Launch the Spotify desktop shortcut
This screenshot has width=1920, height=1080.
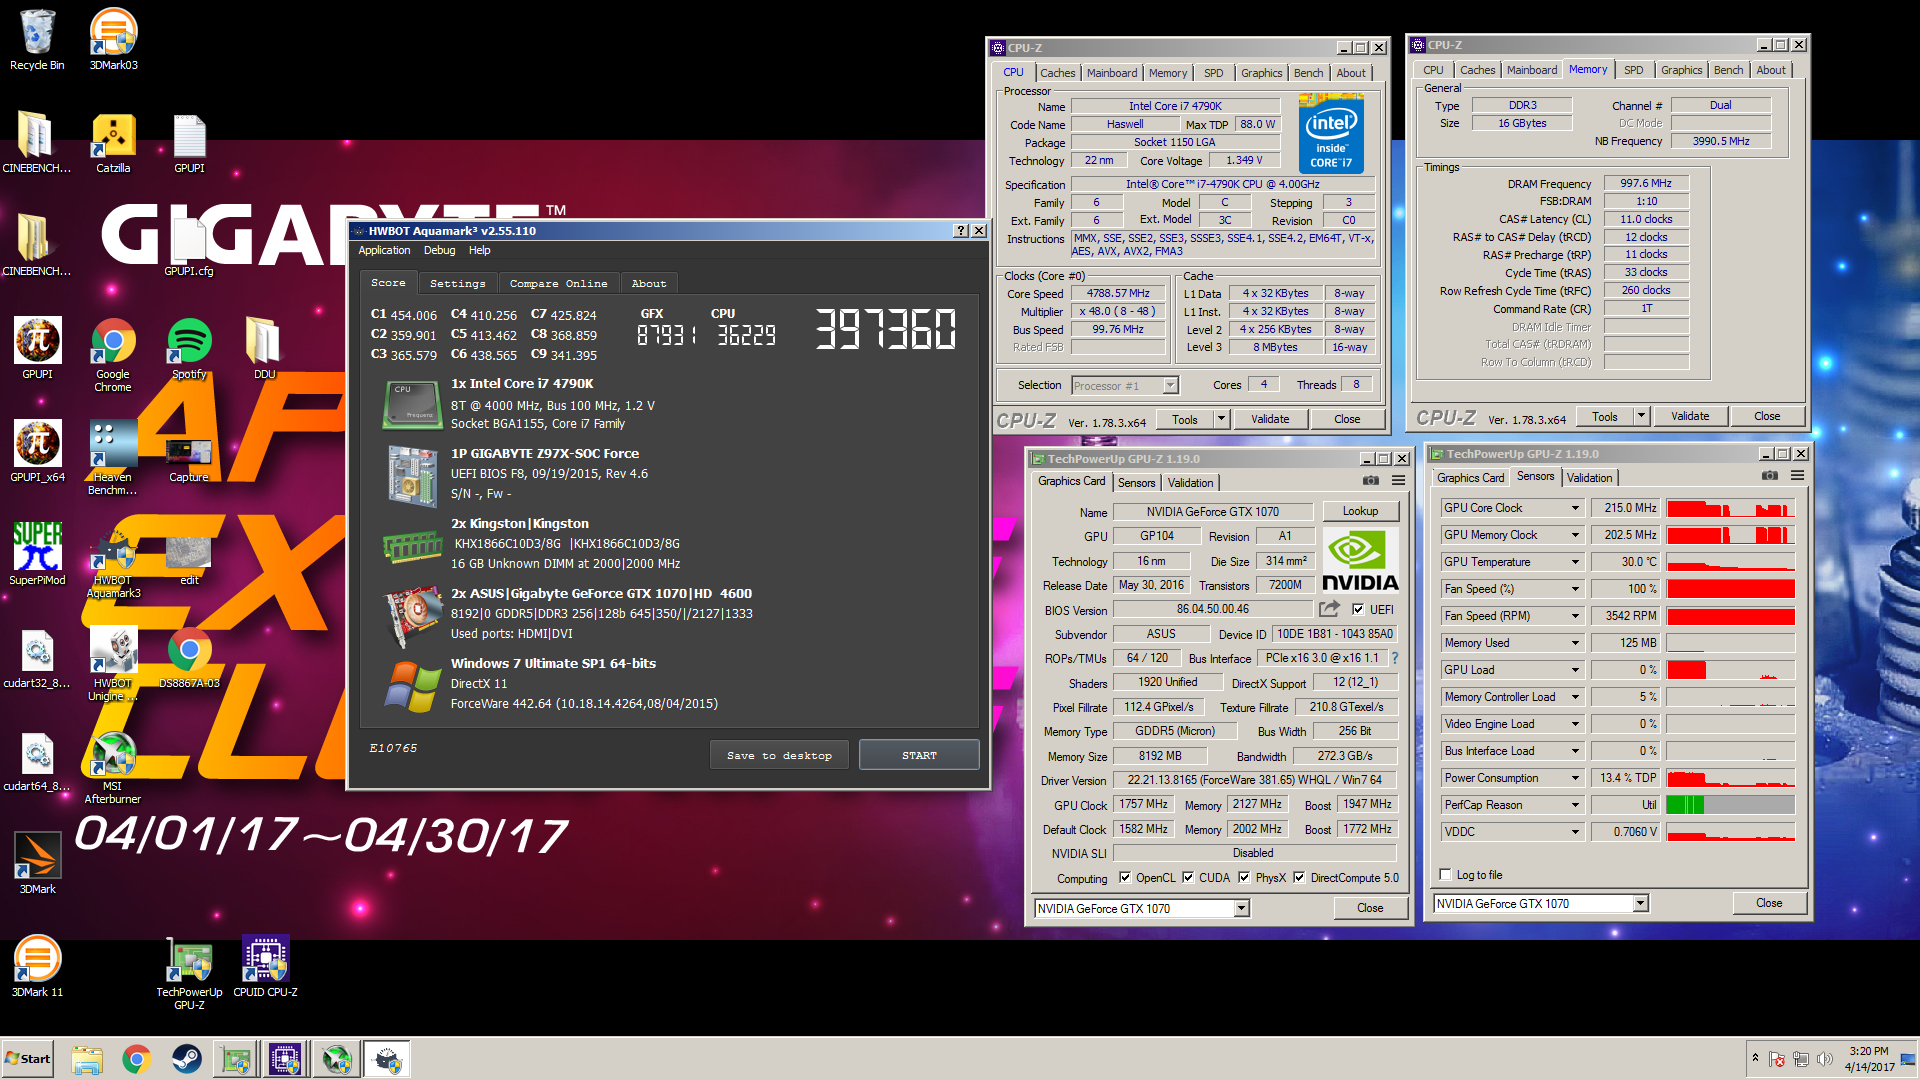pos(189,349)
